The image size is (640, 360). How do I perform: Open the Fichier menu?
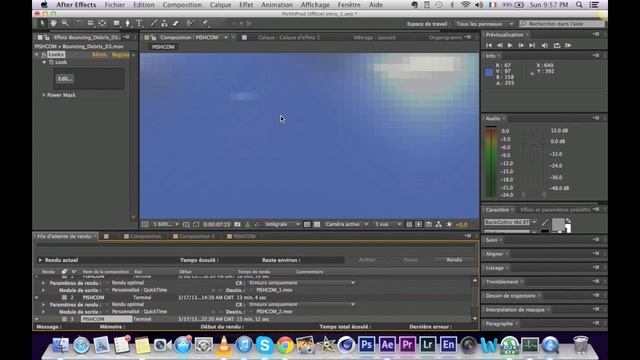(x=114, y=5)
